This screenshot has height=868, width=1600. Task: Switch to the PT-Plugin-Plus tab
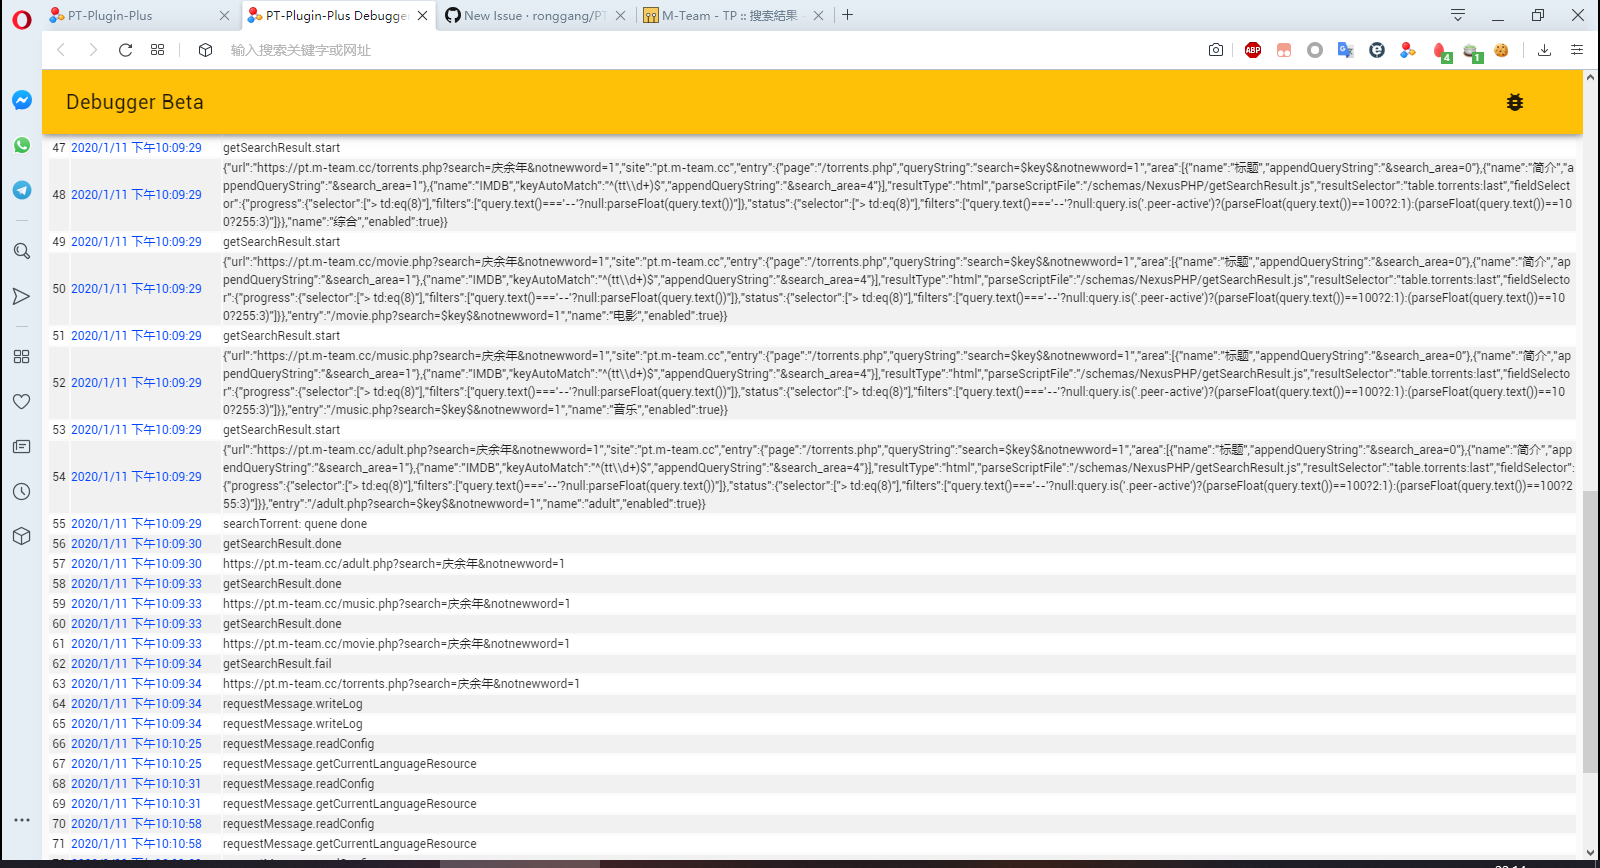click(139, 16)
